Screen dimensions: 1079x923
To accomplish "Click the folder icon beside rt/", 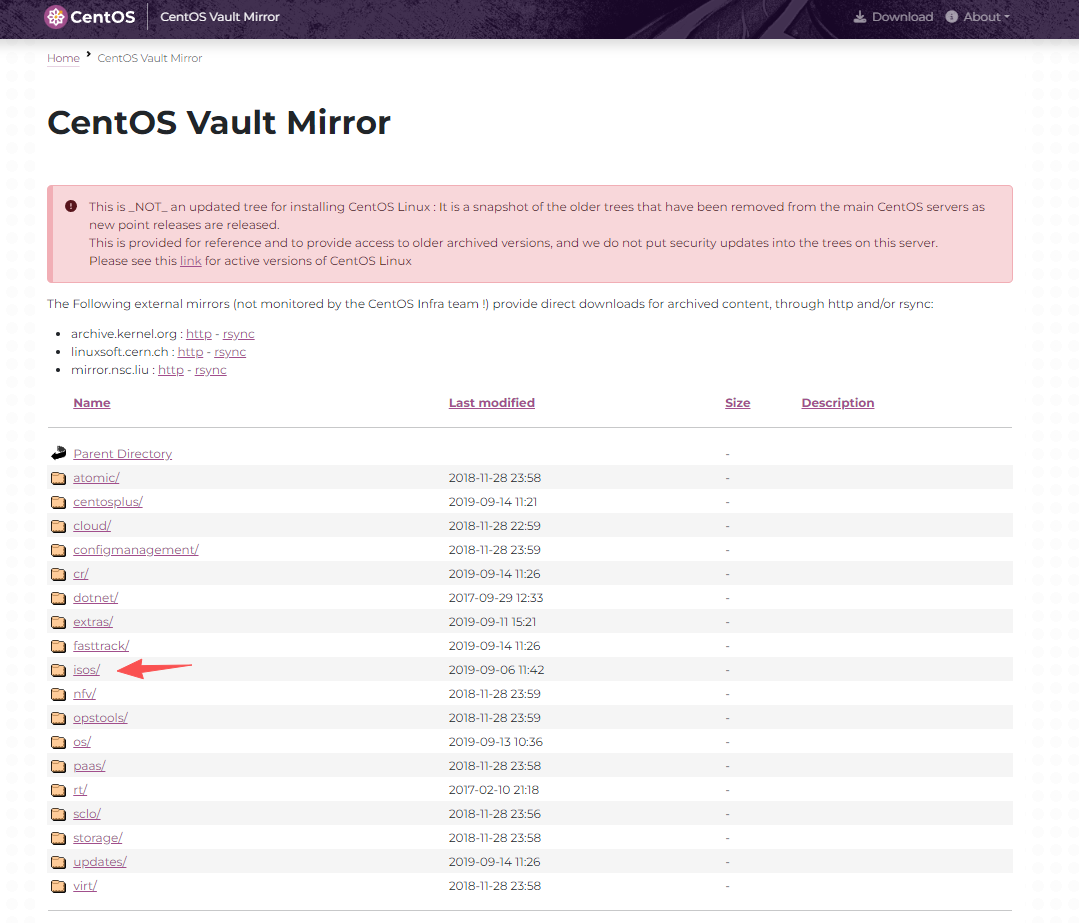I will tap(58, 790).
